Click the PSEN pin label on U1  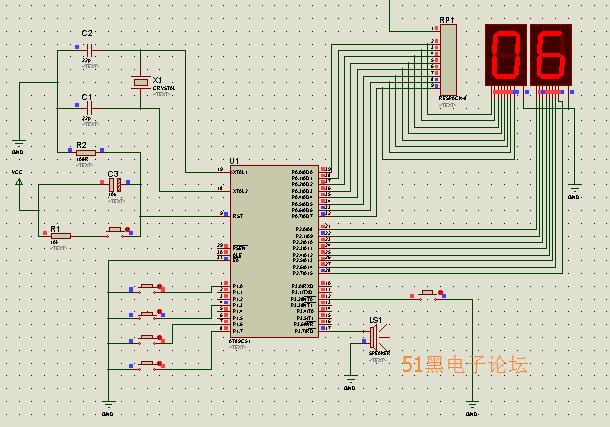tap(239, 247)
